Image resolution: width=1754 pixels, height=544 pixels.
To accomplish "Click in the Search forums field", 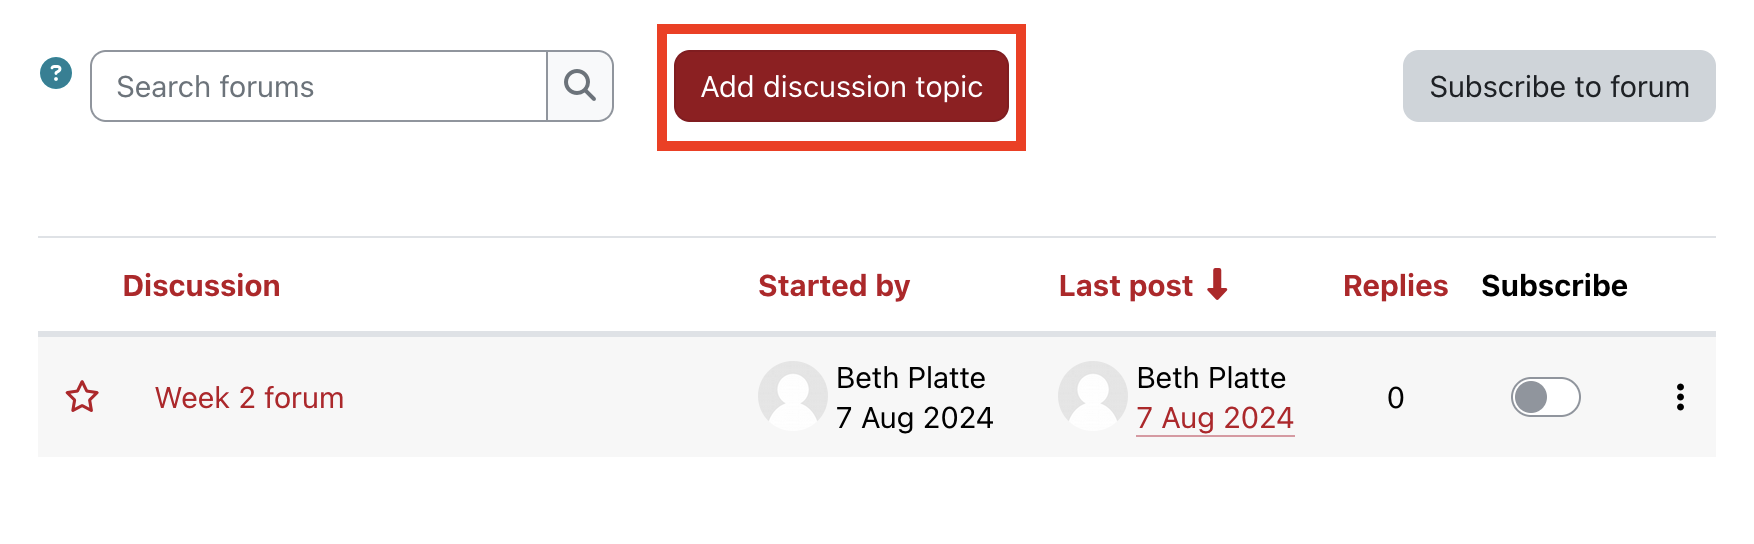I will 318,87.
